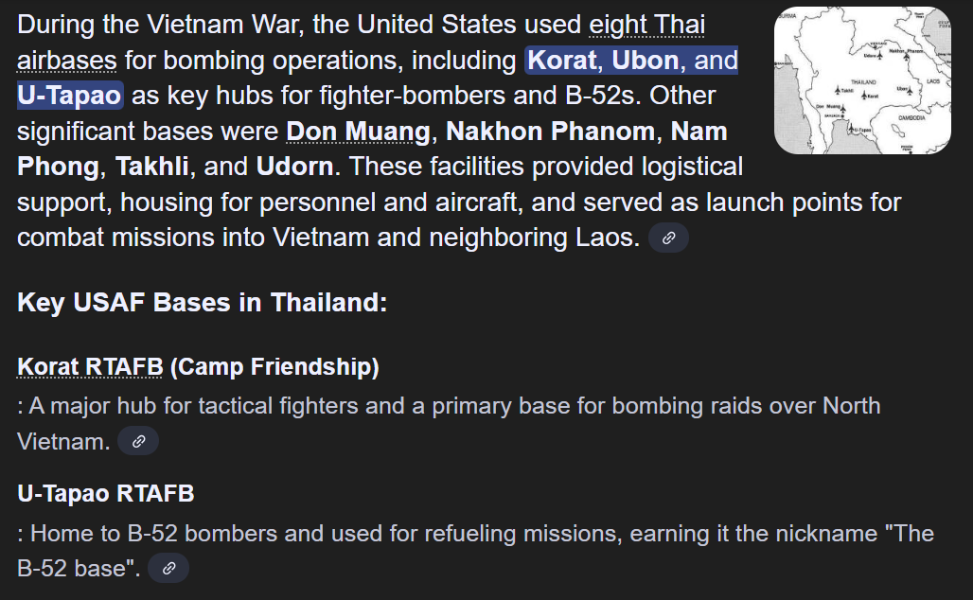973x600 pixels.
Task: Open the Thailand airbases map thumbnail
Action: (x=862, y=81)
